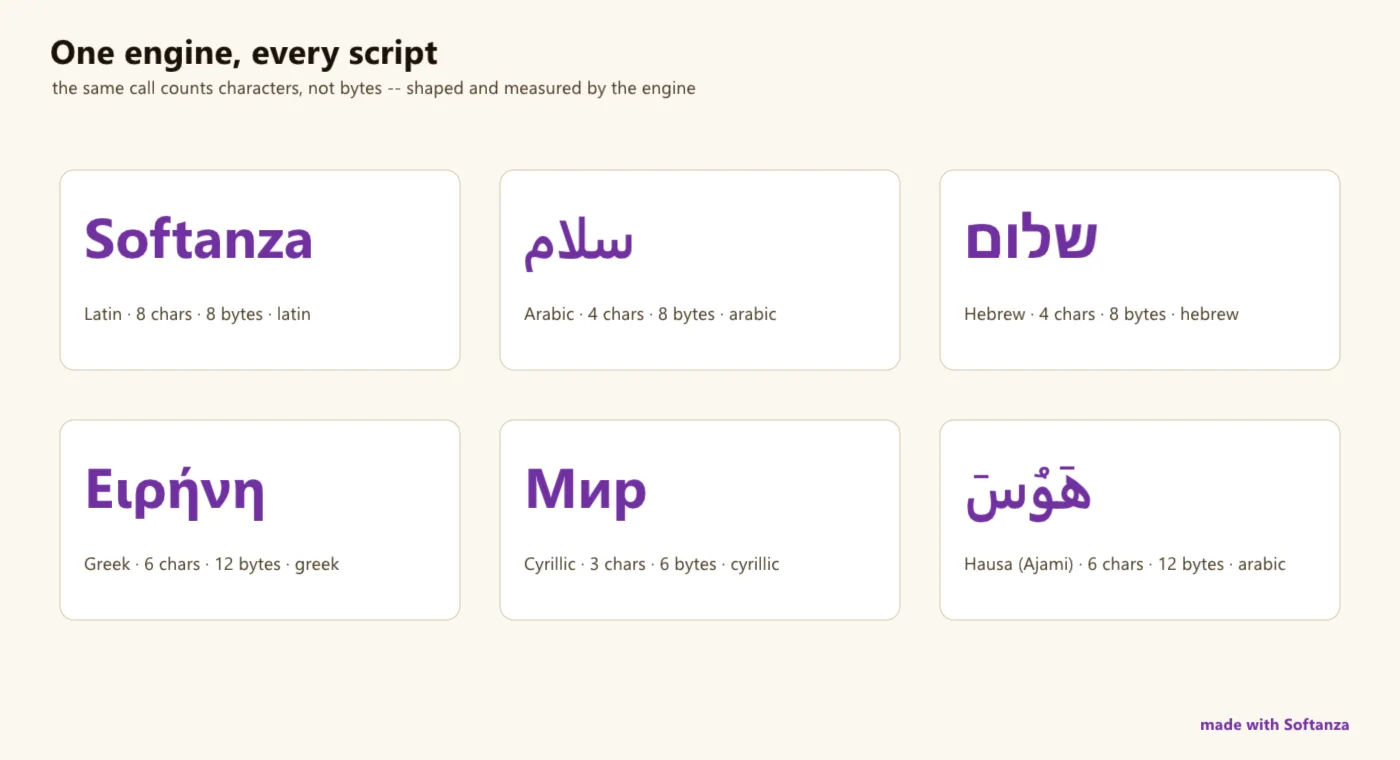Click the caption 'Greek · 6 chars · 12 bytes · greek'

212,564
